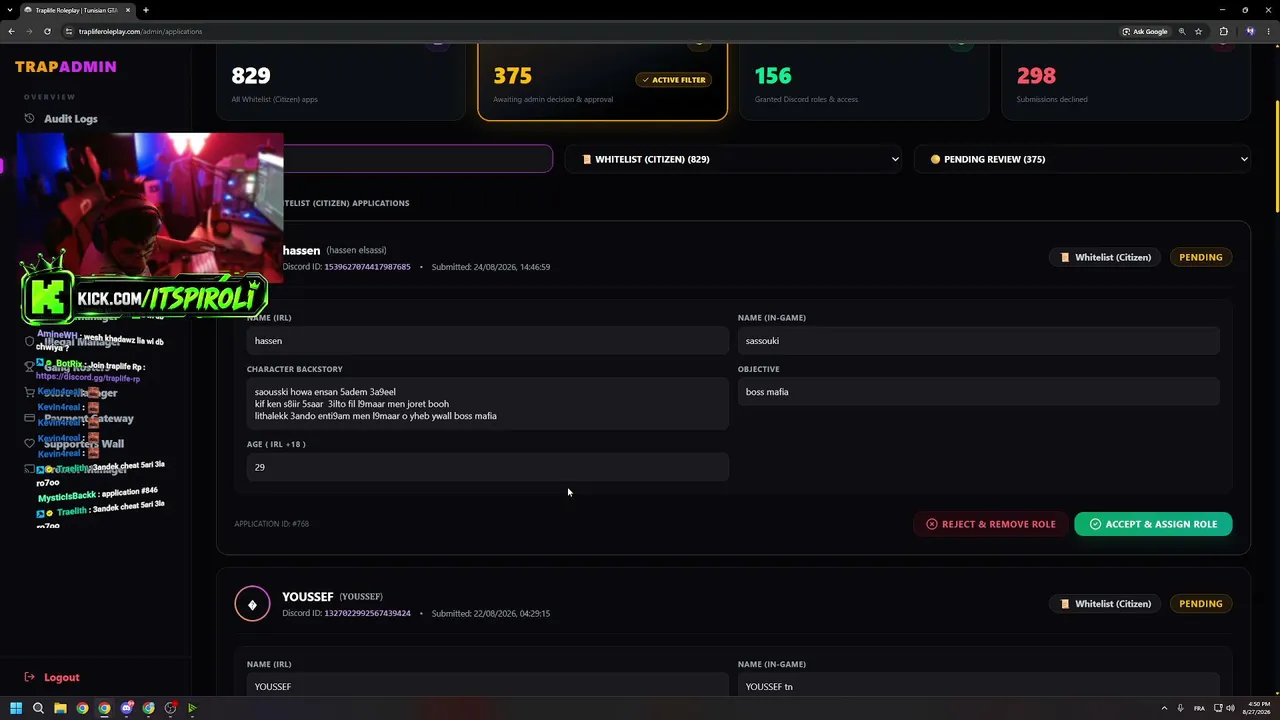Click the FRA language indicator

(1199, 708)
